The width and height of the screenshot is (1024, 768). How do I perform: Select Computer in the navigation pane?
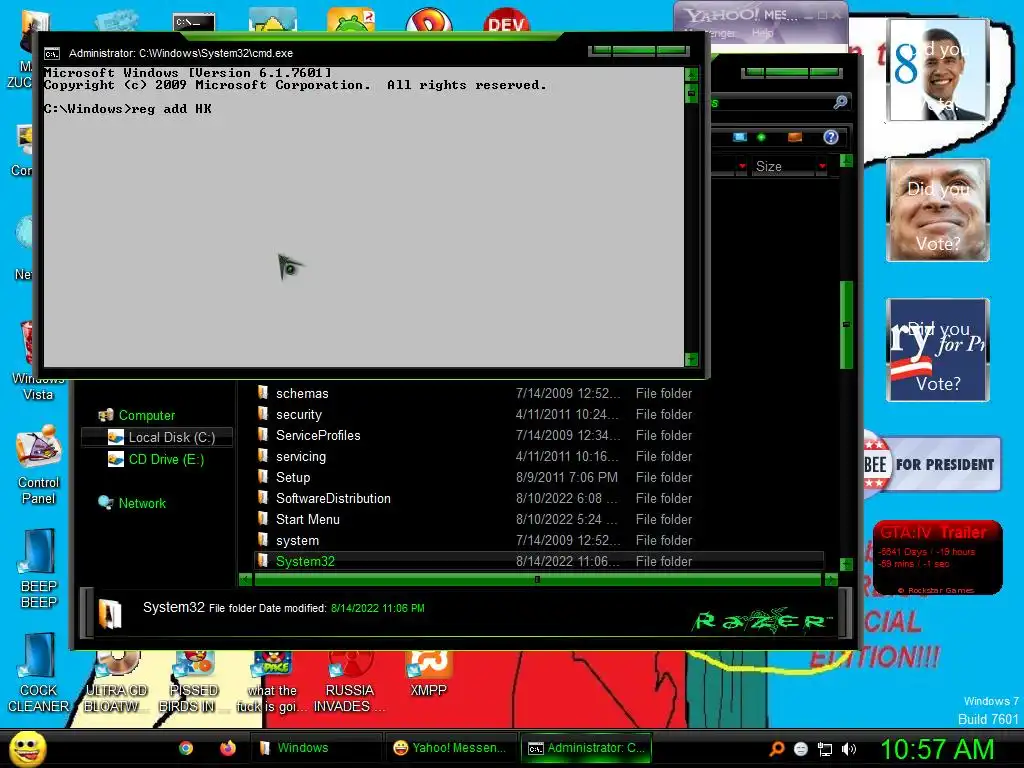click(x=146, y=415)
